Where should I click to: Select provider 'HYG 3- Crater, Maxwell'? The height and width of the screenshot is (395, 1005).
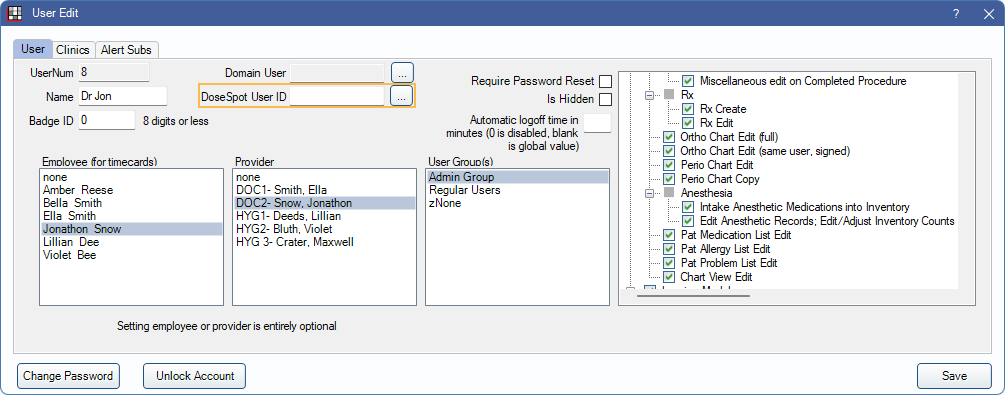(324, 242)
